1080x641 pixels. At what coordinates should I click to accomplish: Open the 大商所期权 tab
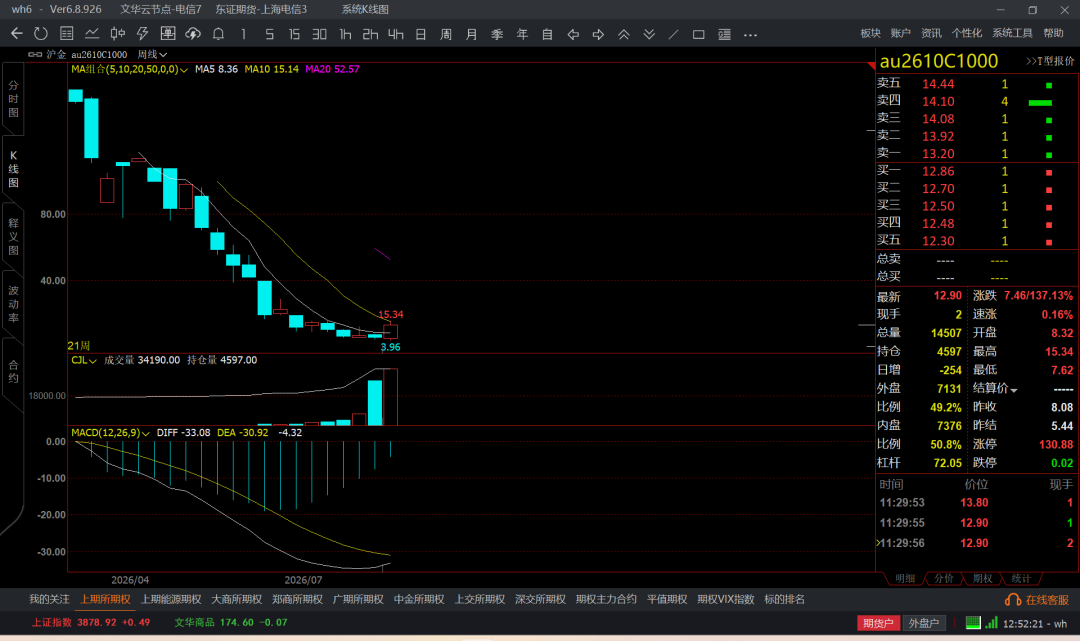(236, 600)
